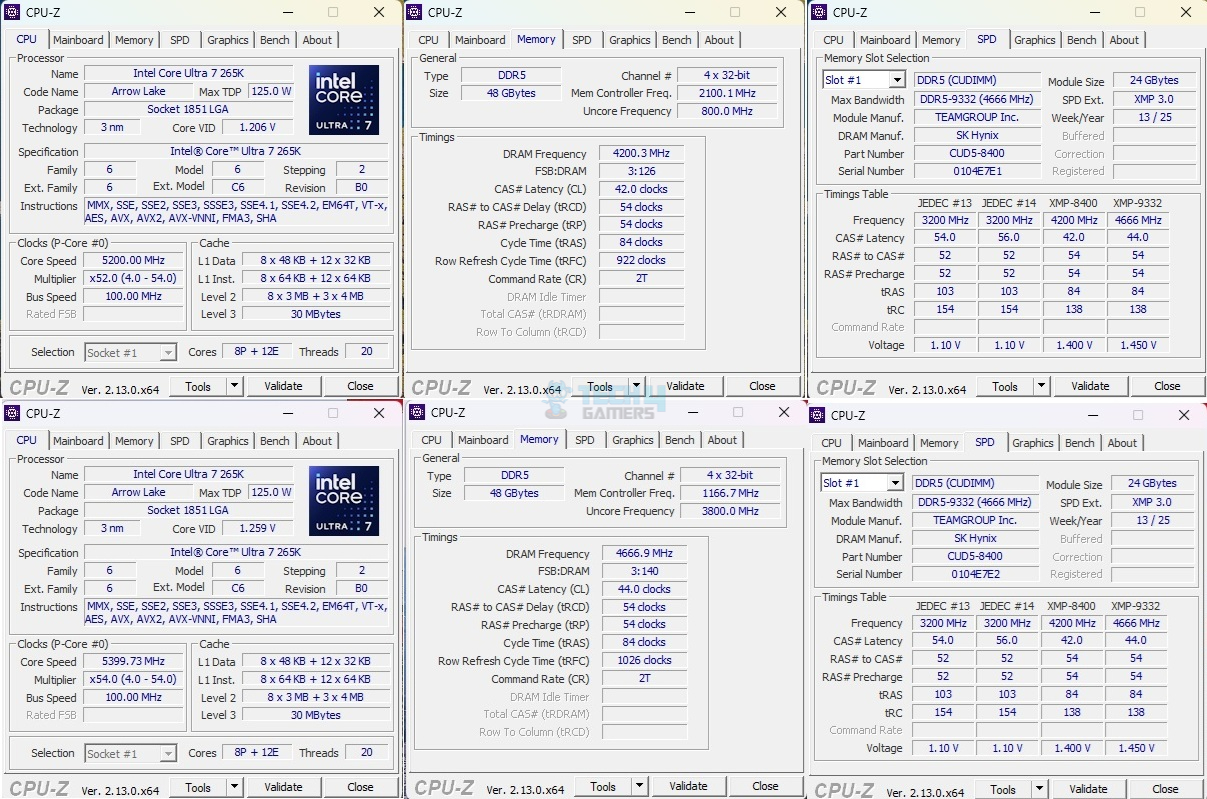Click Validate button in bottom-right SPD window
The height and width of the screenshot is (799, 1207).
point(1088,789)
